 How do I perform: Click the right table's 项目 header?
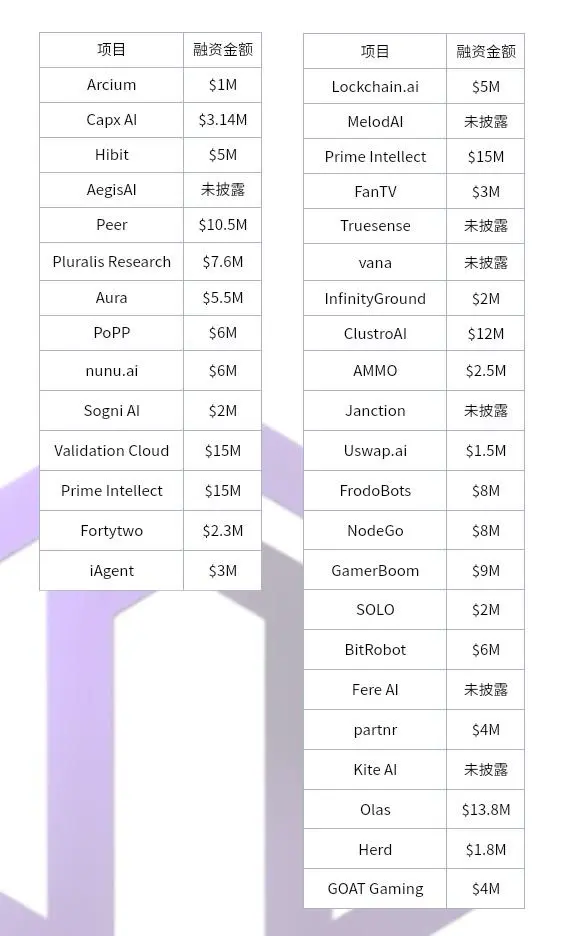click(375, 51)
